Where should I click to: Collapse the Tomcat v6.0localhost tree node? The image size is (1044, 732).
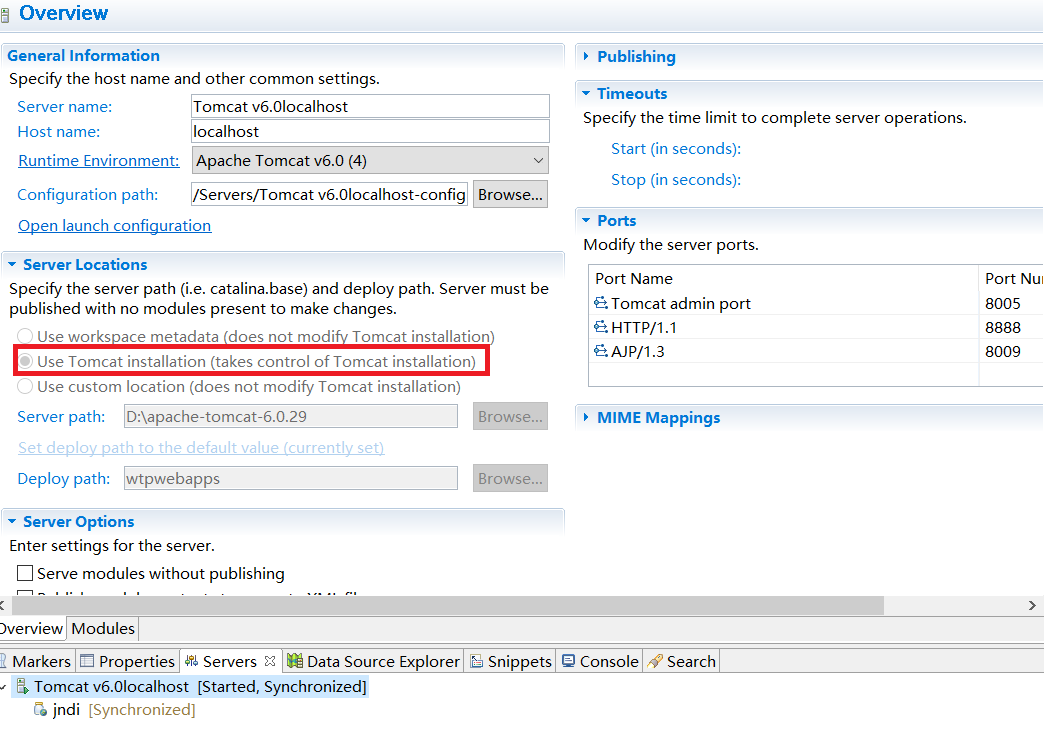4,686
